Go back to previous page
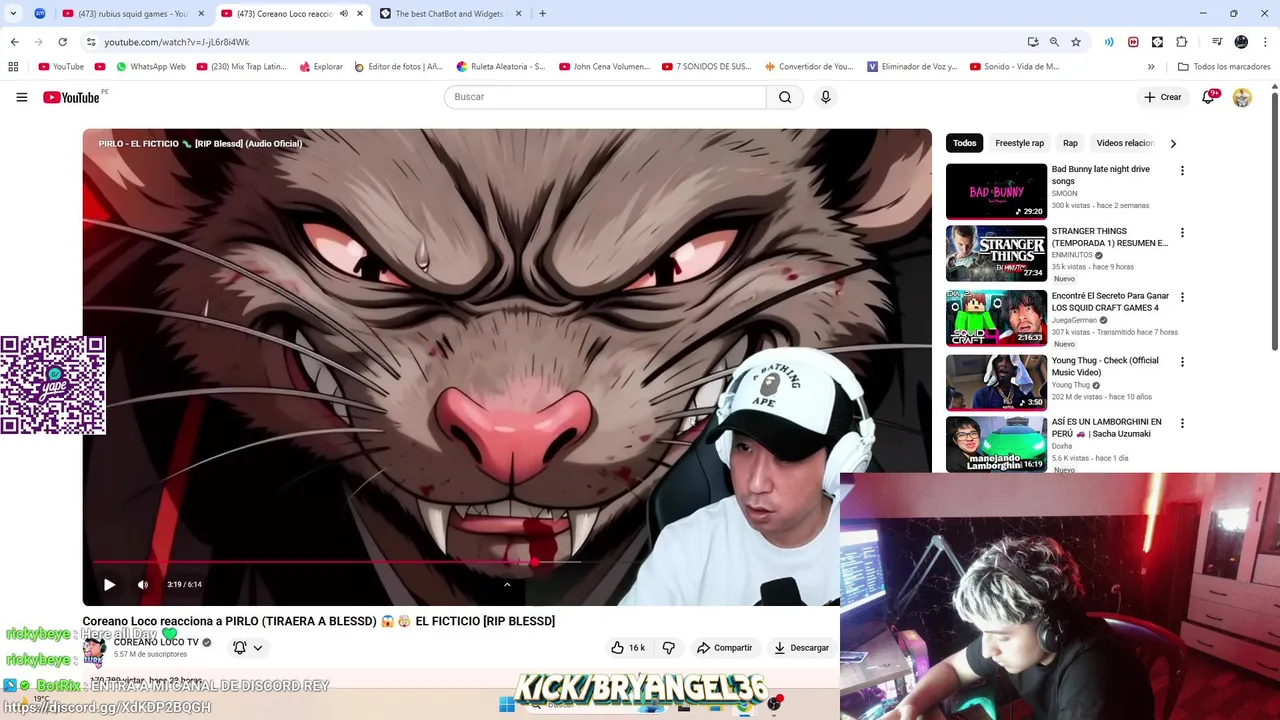This screenshot has width=1280, height=720. 14,42
